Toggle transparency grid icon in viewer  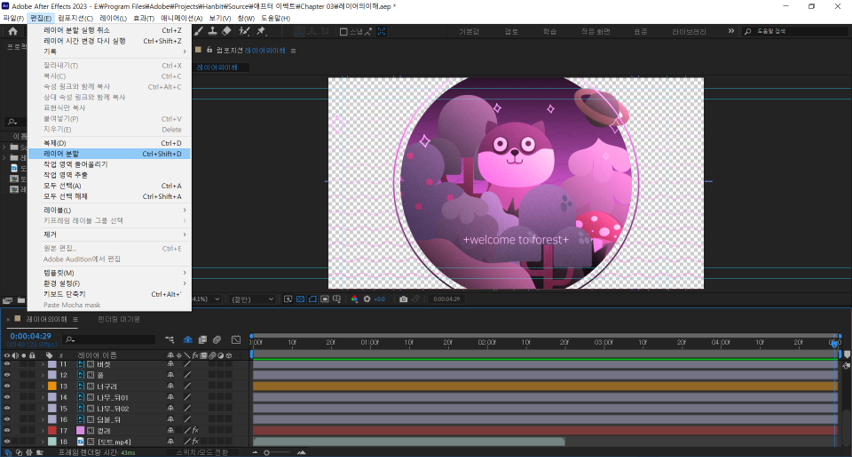[x=300, y=299]
